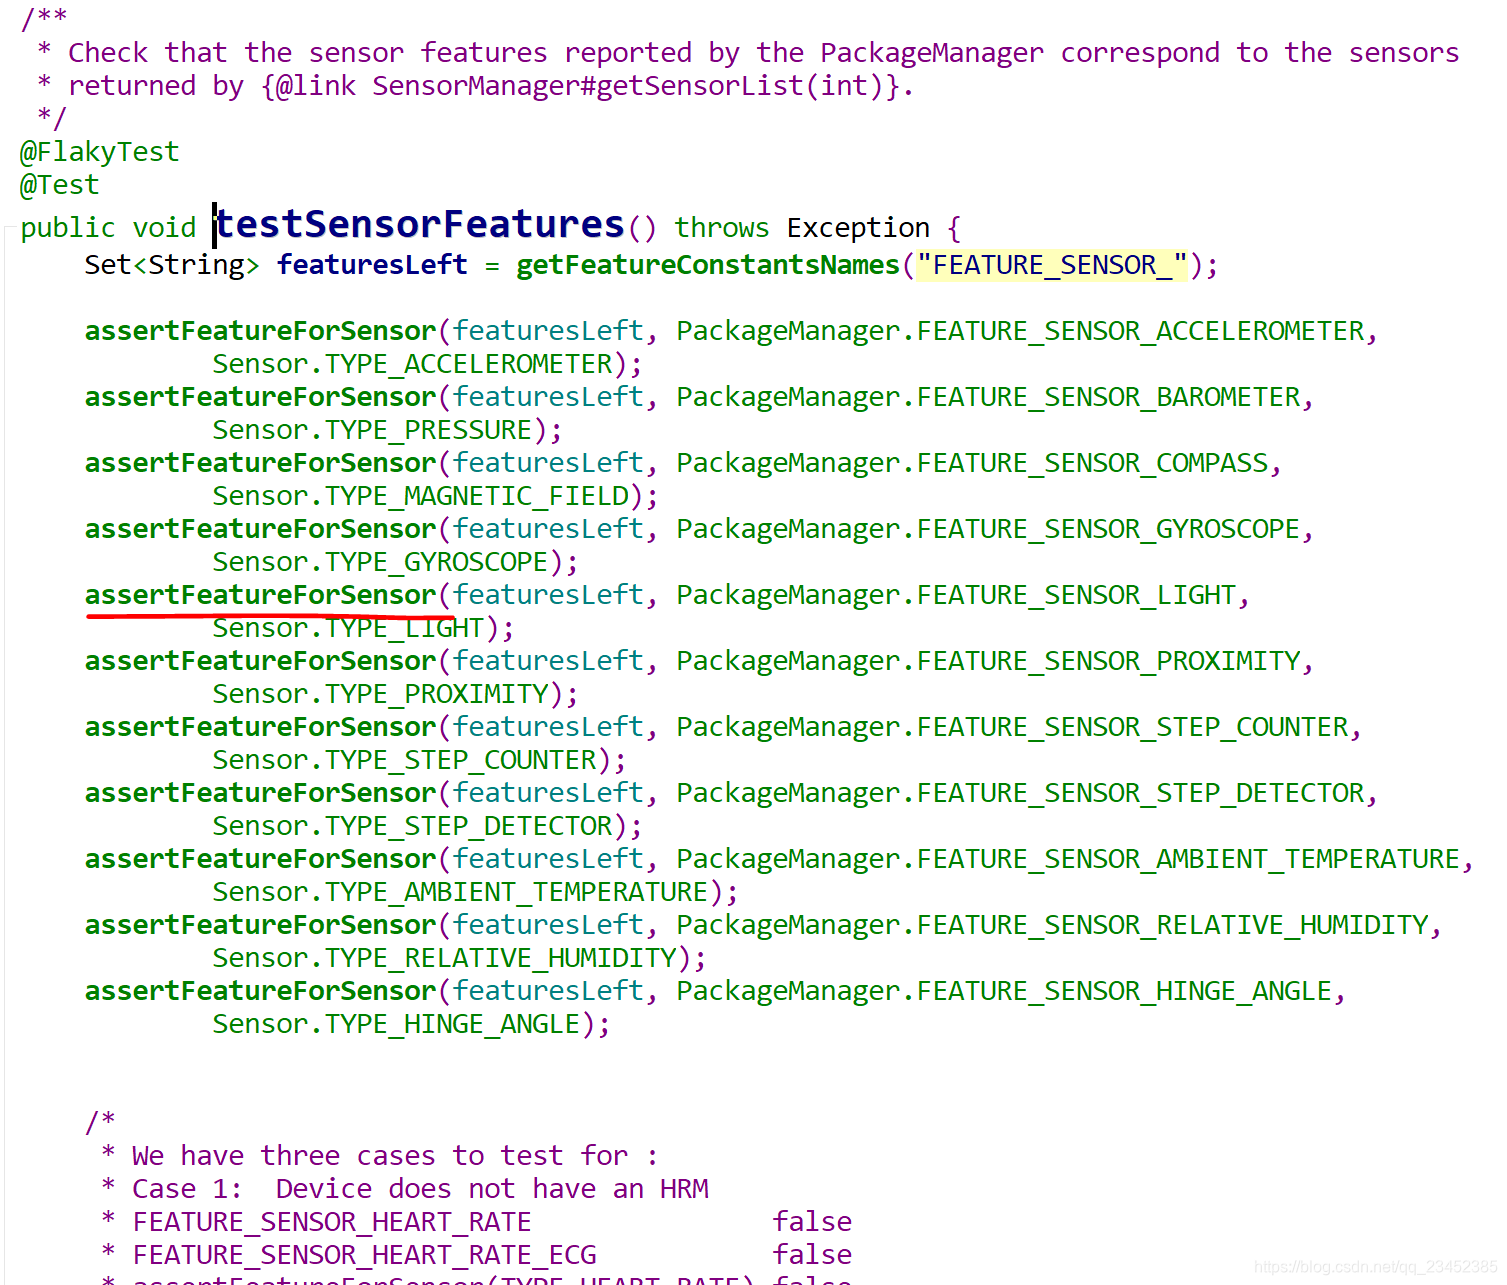Screen dimensions: 1507x1285
Task: Click the @FlakyTest annotation
Action: tap(99, 152)
